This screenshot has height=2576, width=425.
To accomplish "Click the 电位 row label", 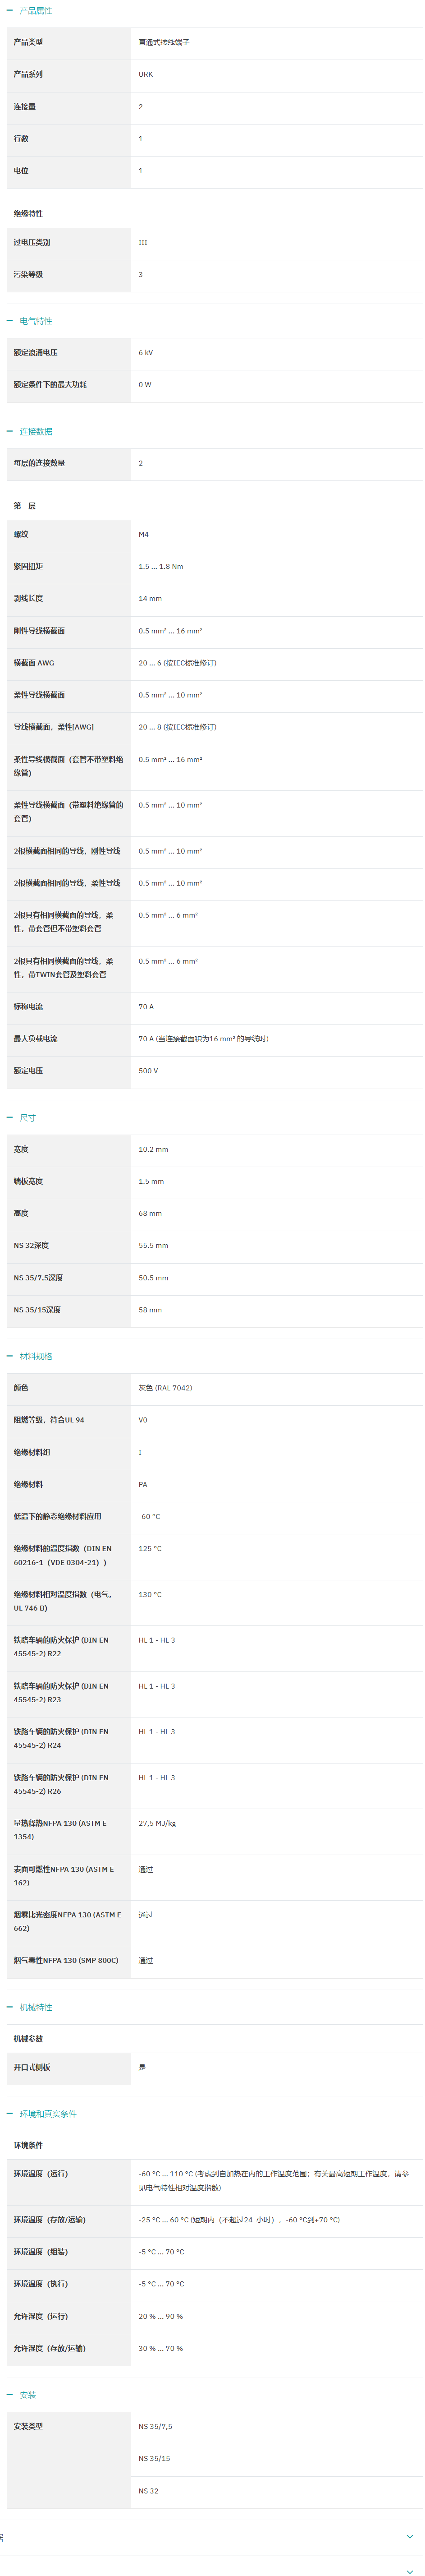I will coord(21,170).
